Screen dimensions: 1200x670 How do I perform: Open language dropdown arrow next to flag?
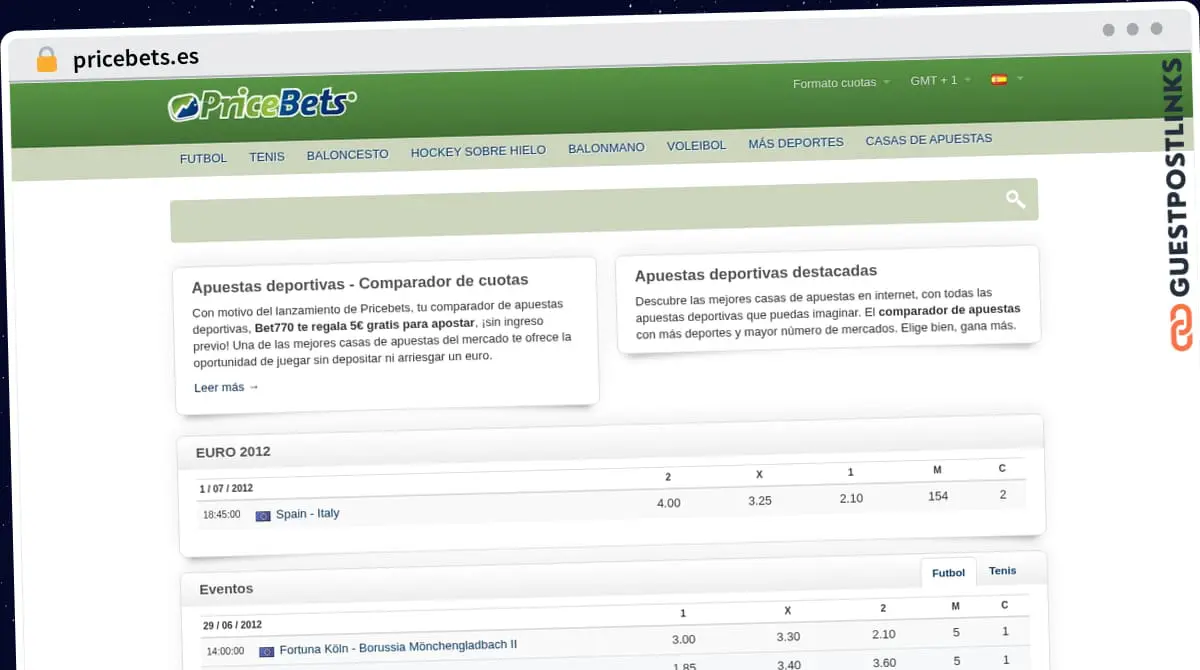(x=1020, y=78)
